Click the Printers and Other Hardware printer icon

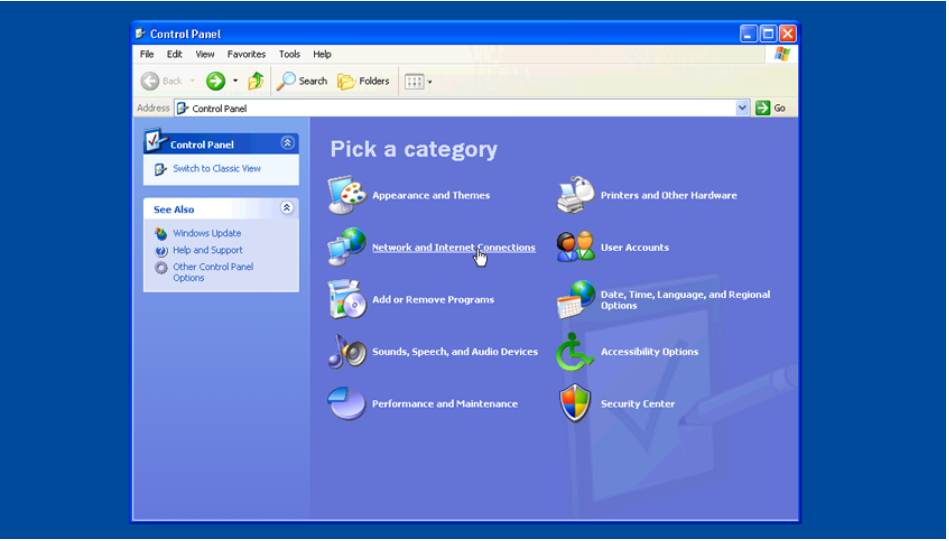pos(576,195)
